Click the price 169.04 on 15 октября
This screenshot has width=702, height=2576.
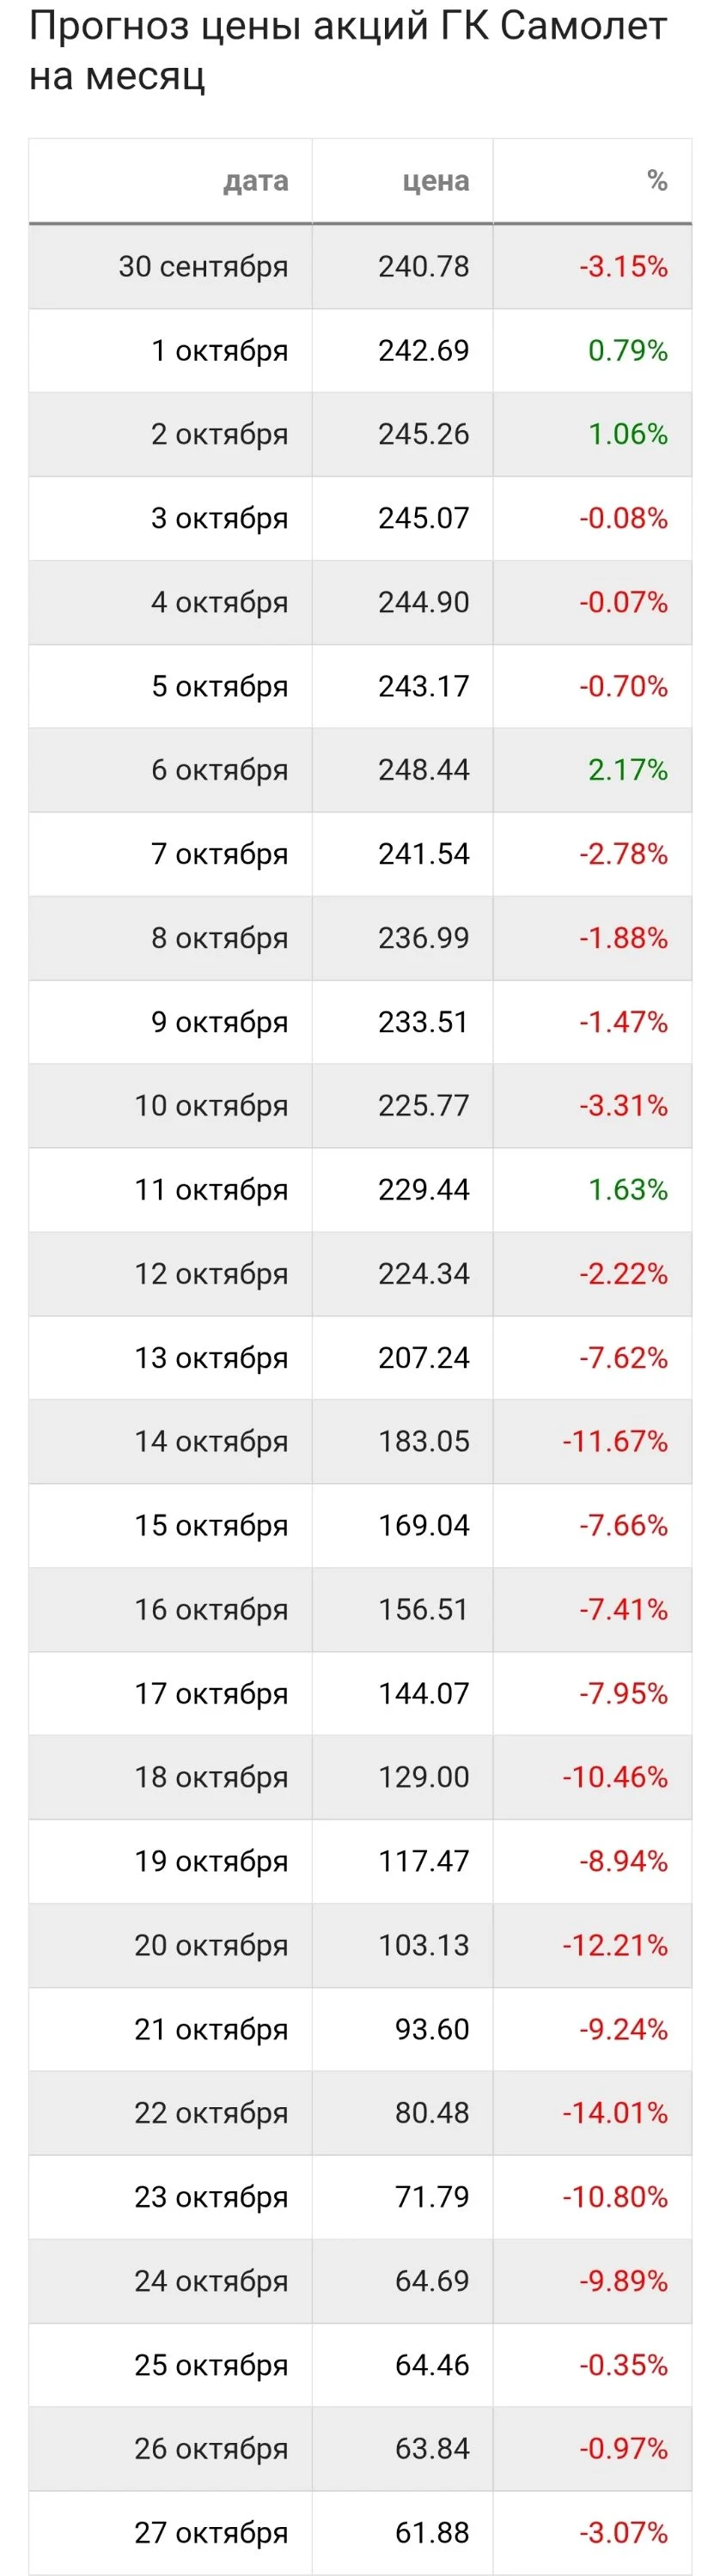[423, 1525]
